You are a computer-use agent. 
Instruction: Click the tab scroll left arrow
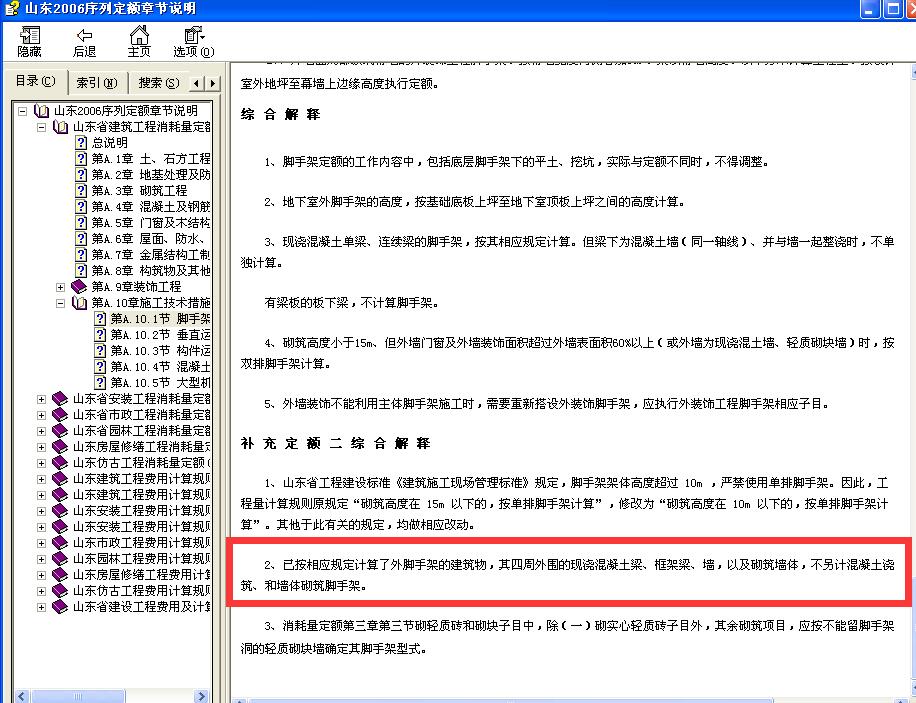[x=197, y=84]
